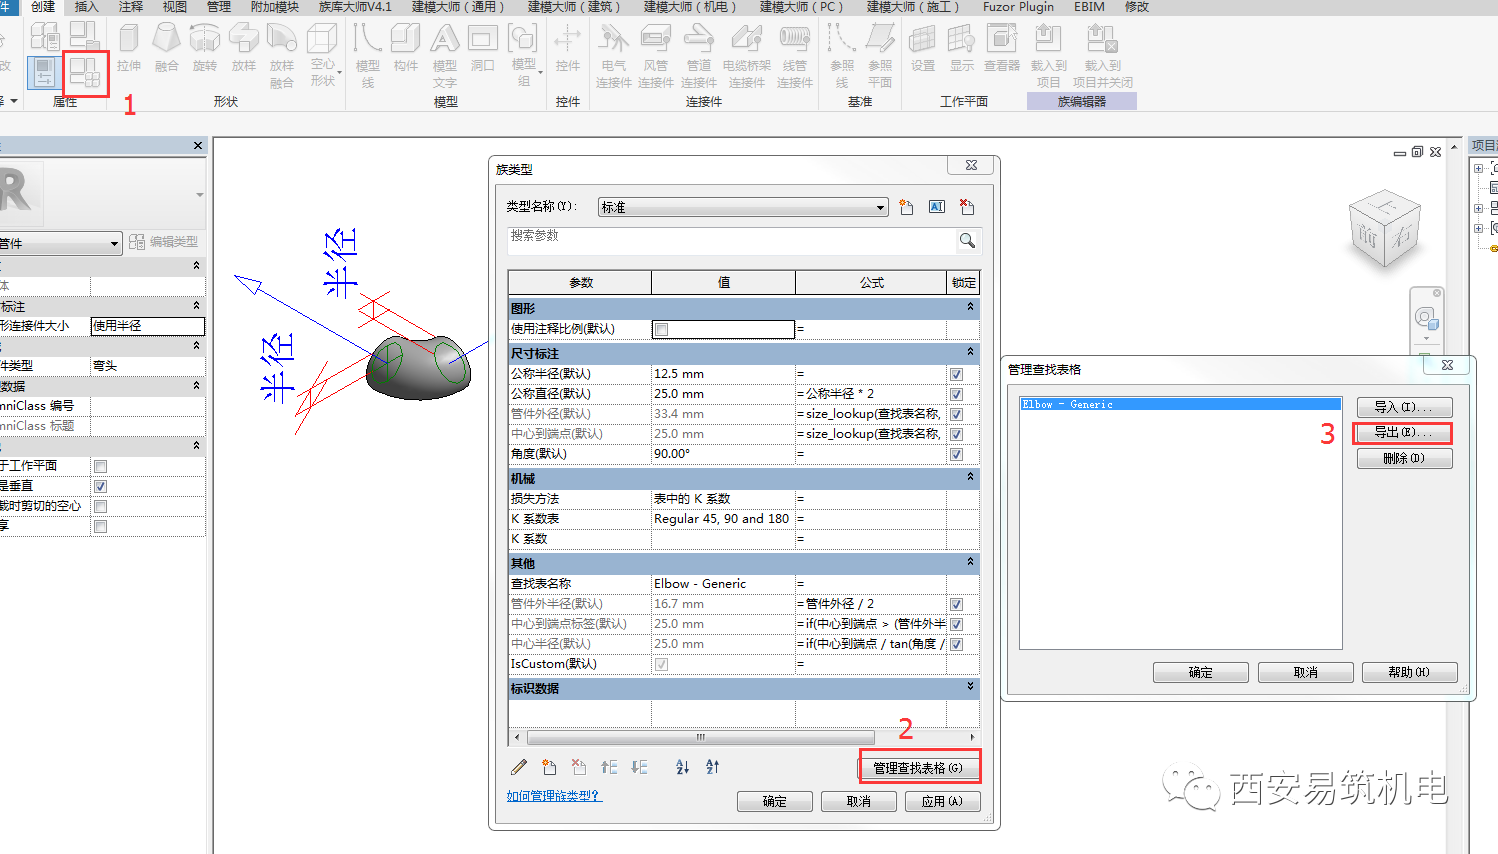
Task: Sort parameters ascending A-Z icon
Action: coord(682,767)
